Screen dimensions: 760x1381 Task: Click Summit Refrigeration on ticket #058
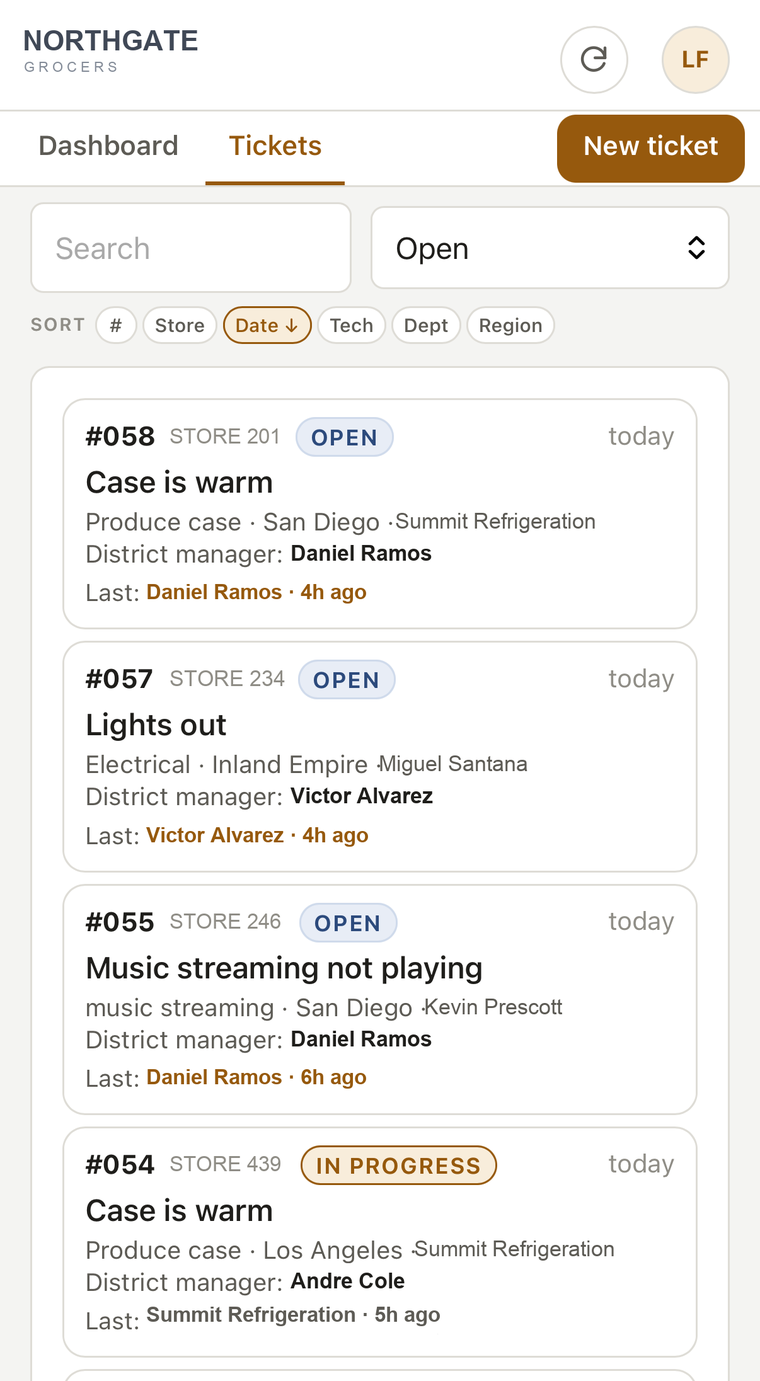coord(496,521)
